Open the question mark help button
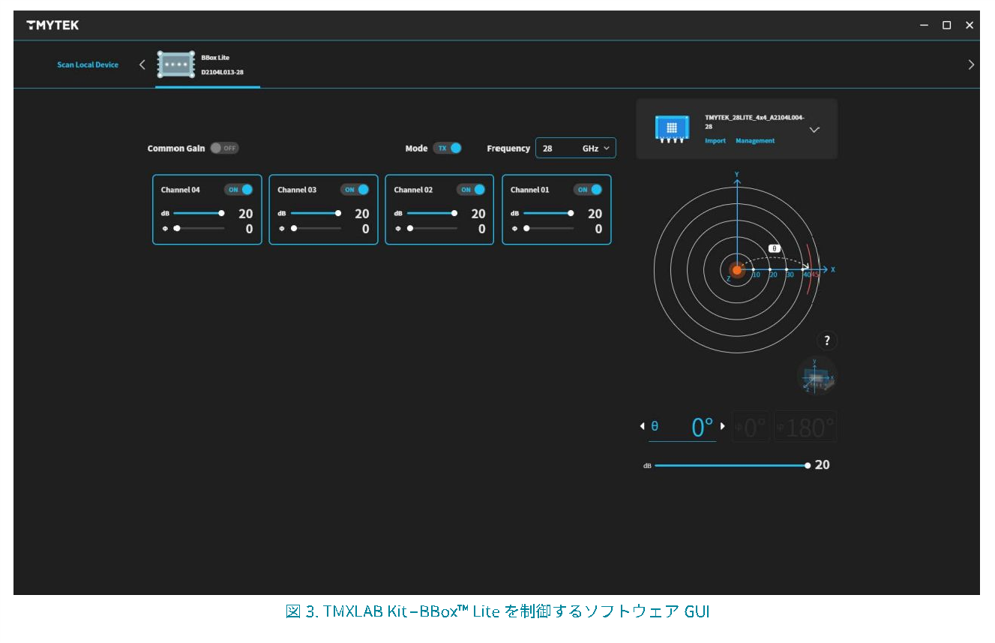The image size is (995, 643). (826, 341)
